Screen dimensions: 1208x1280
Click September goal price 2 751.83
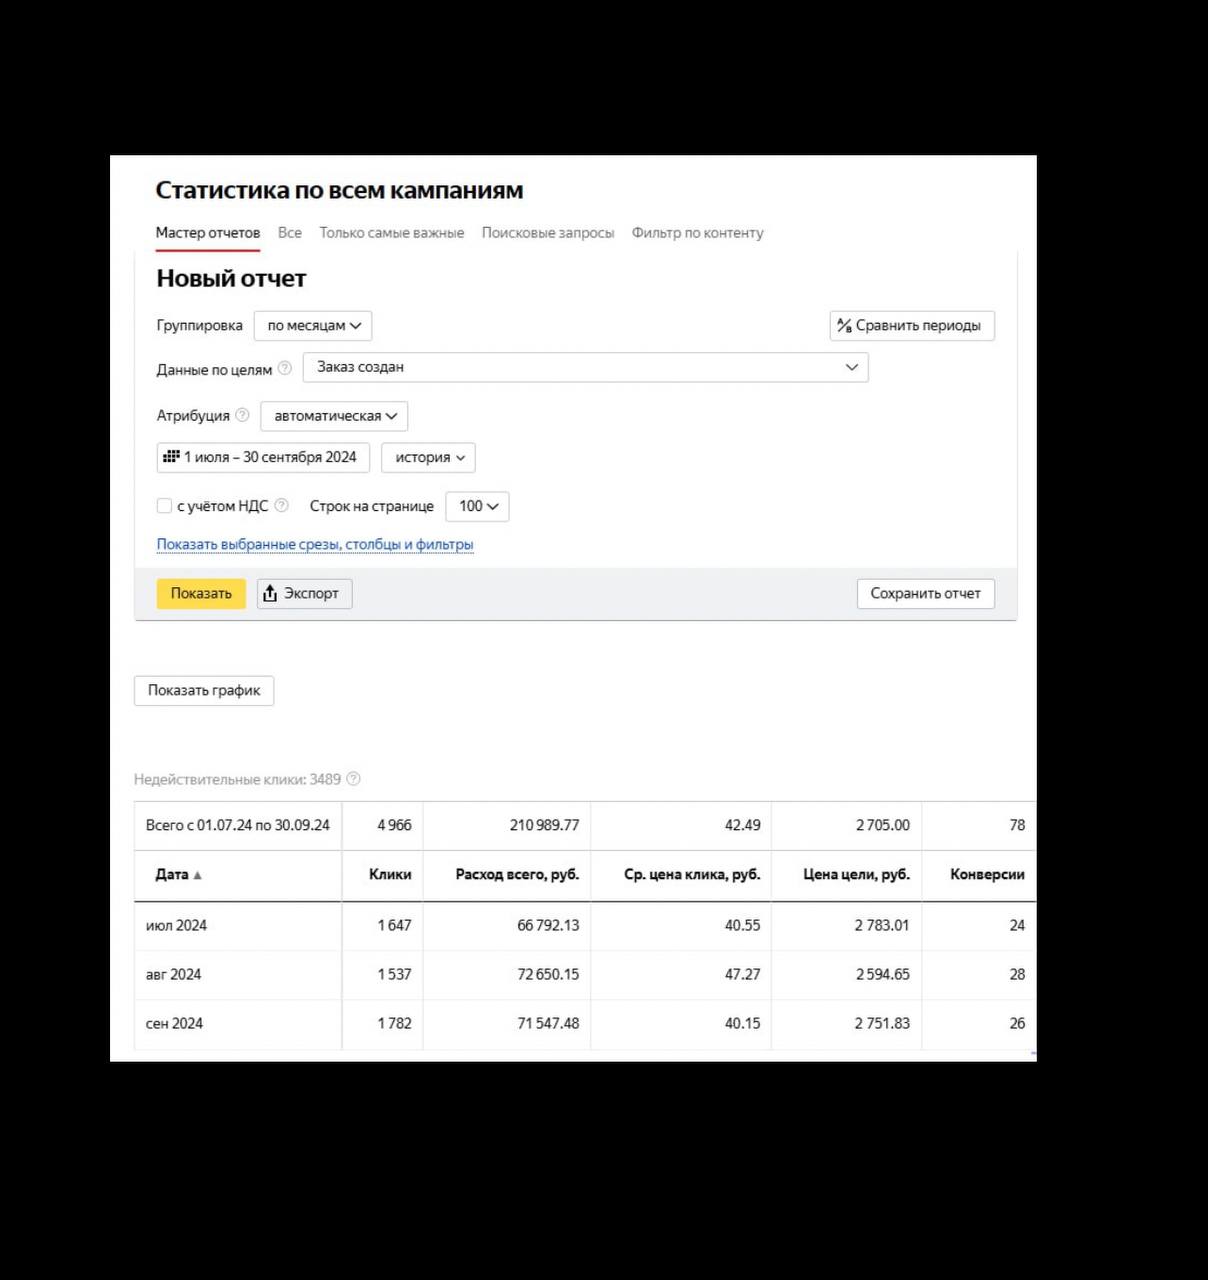[882, 1024]
